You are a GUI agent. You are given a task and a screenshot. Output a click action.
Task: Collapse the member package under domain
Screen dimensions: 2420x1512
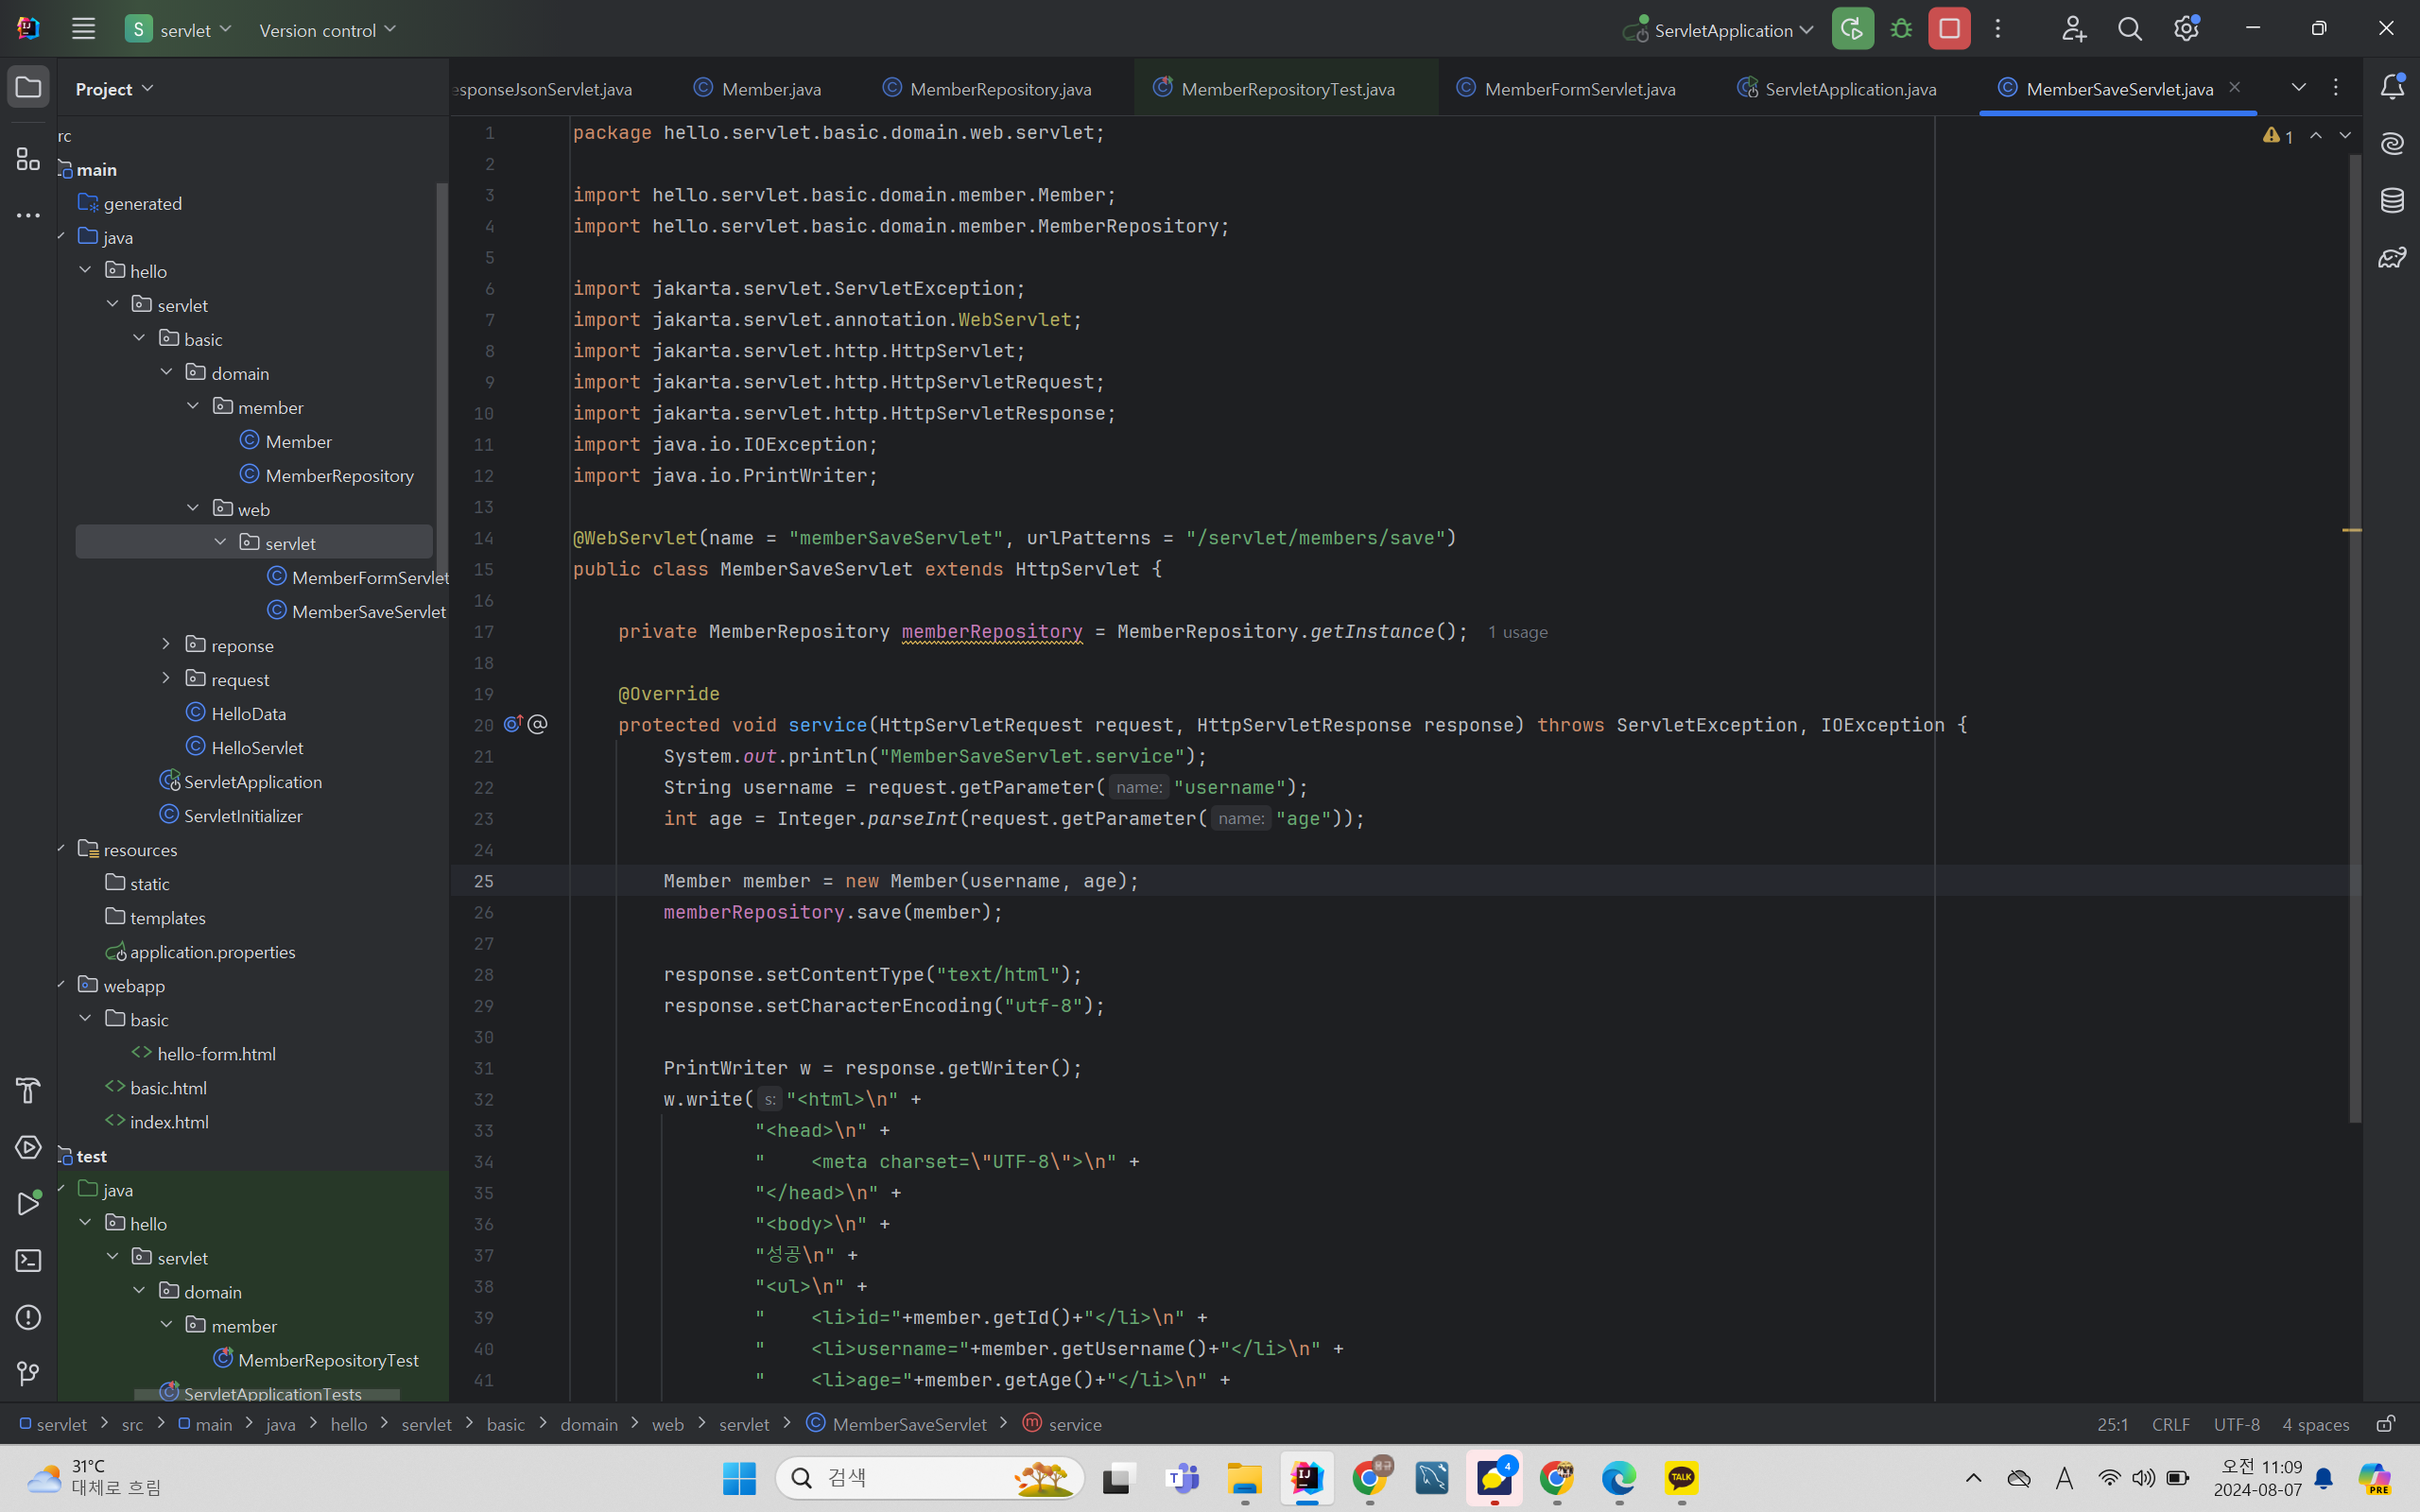pyautogui.click(x=193, y=406)
